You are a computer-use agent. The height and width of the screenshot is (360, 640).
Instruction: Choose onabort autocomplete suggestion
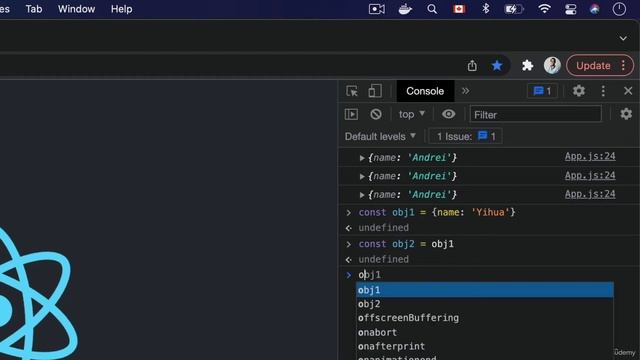[485, 332]
